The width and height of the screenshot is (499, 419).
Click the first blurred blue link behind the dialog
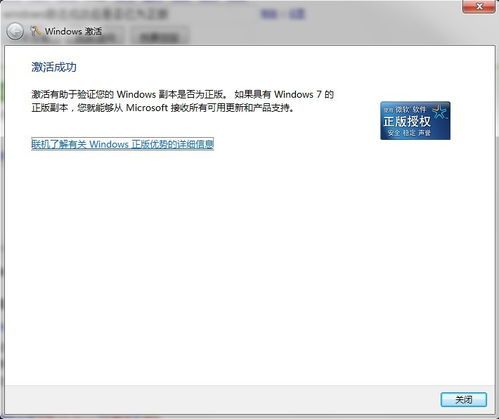pos(269,14)
